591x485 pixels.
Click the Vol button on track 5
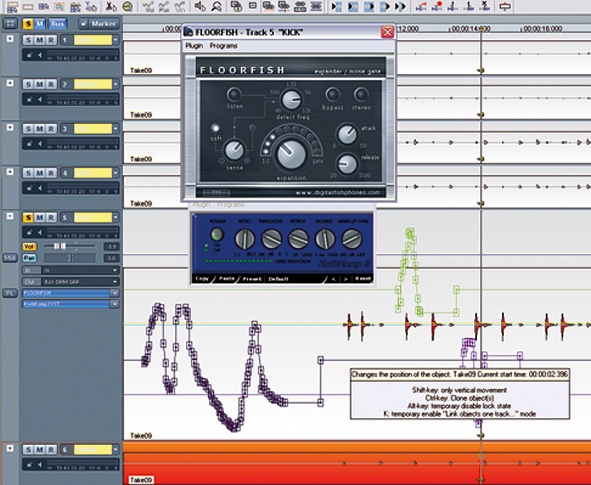click(29, 246)
